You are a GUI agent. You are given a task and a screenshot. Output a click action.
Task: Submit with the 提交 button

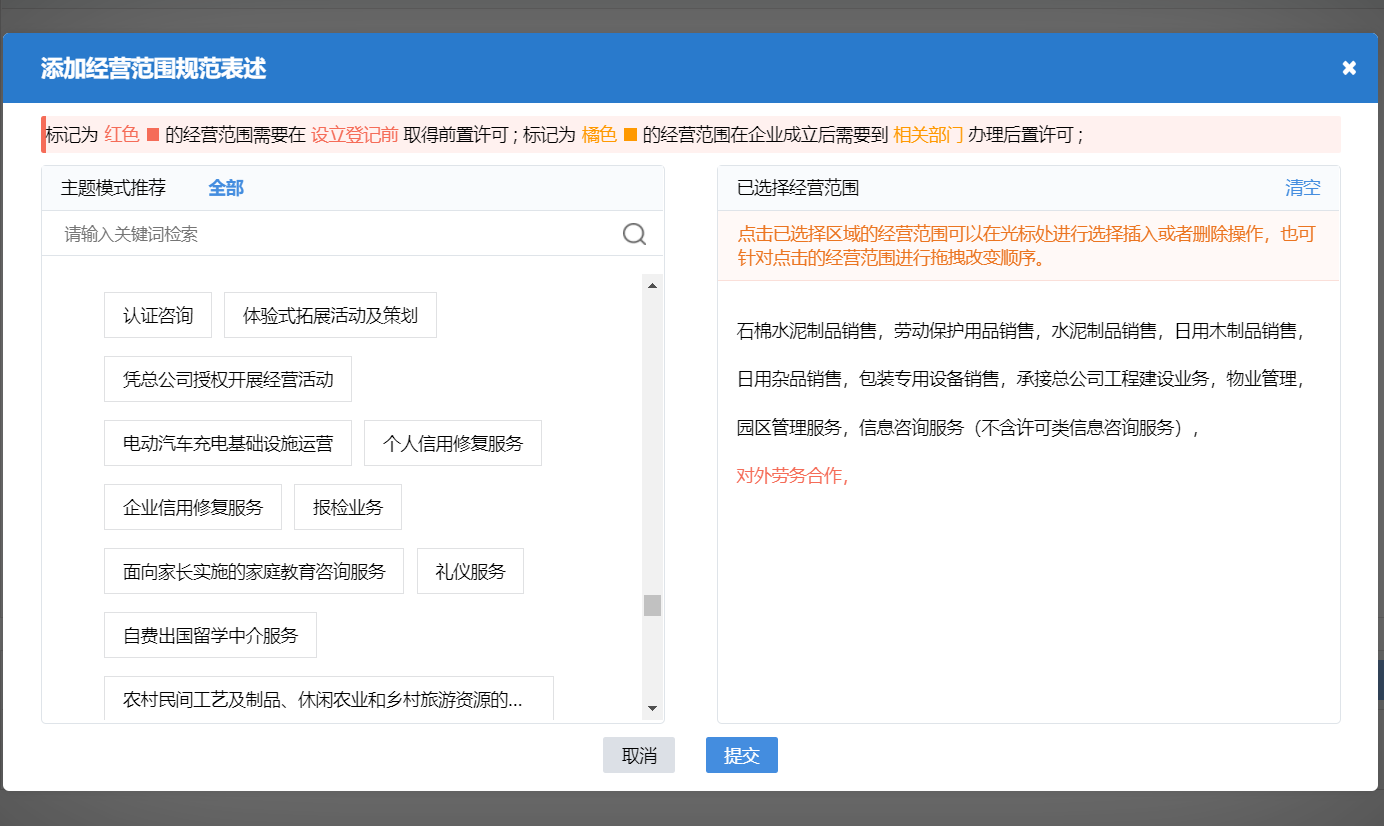[x=741, y=755]
